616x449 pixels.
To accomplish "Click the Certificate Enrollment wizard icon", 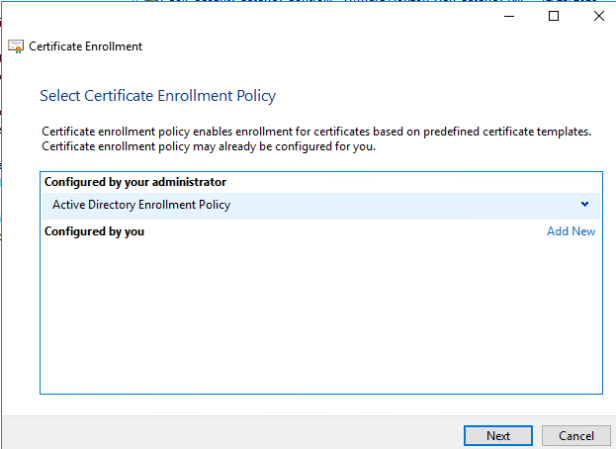I will tap(16, 46).
